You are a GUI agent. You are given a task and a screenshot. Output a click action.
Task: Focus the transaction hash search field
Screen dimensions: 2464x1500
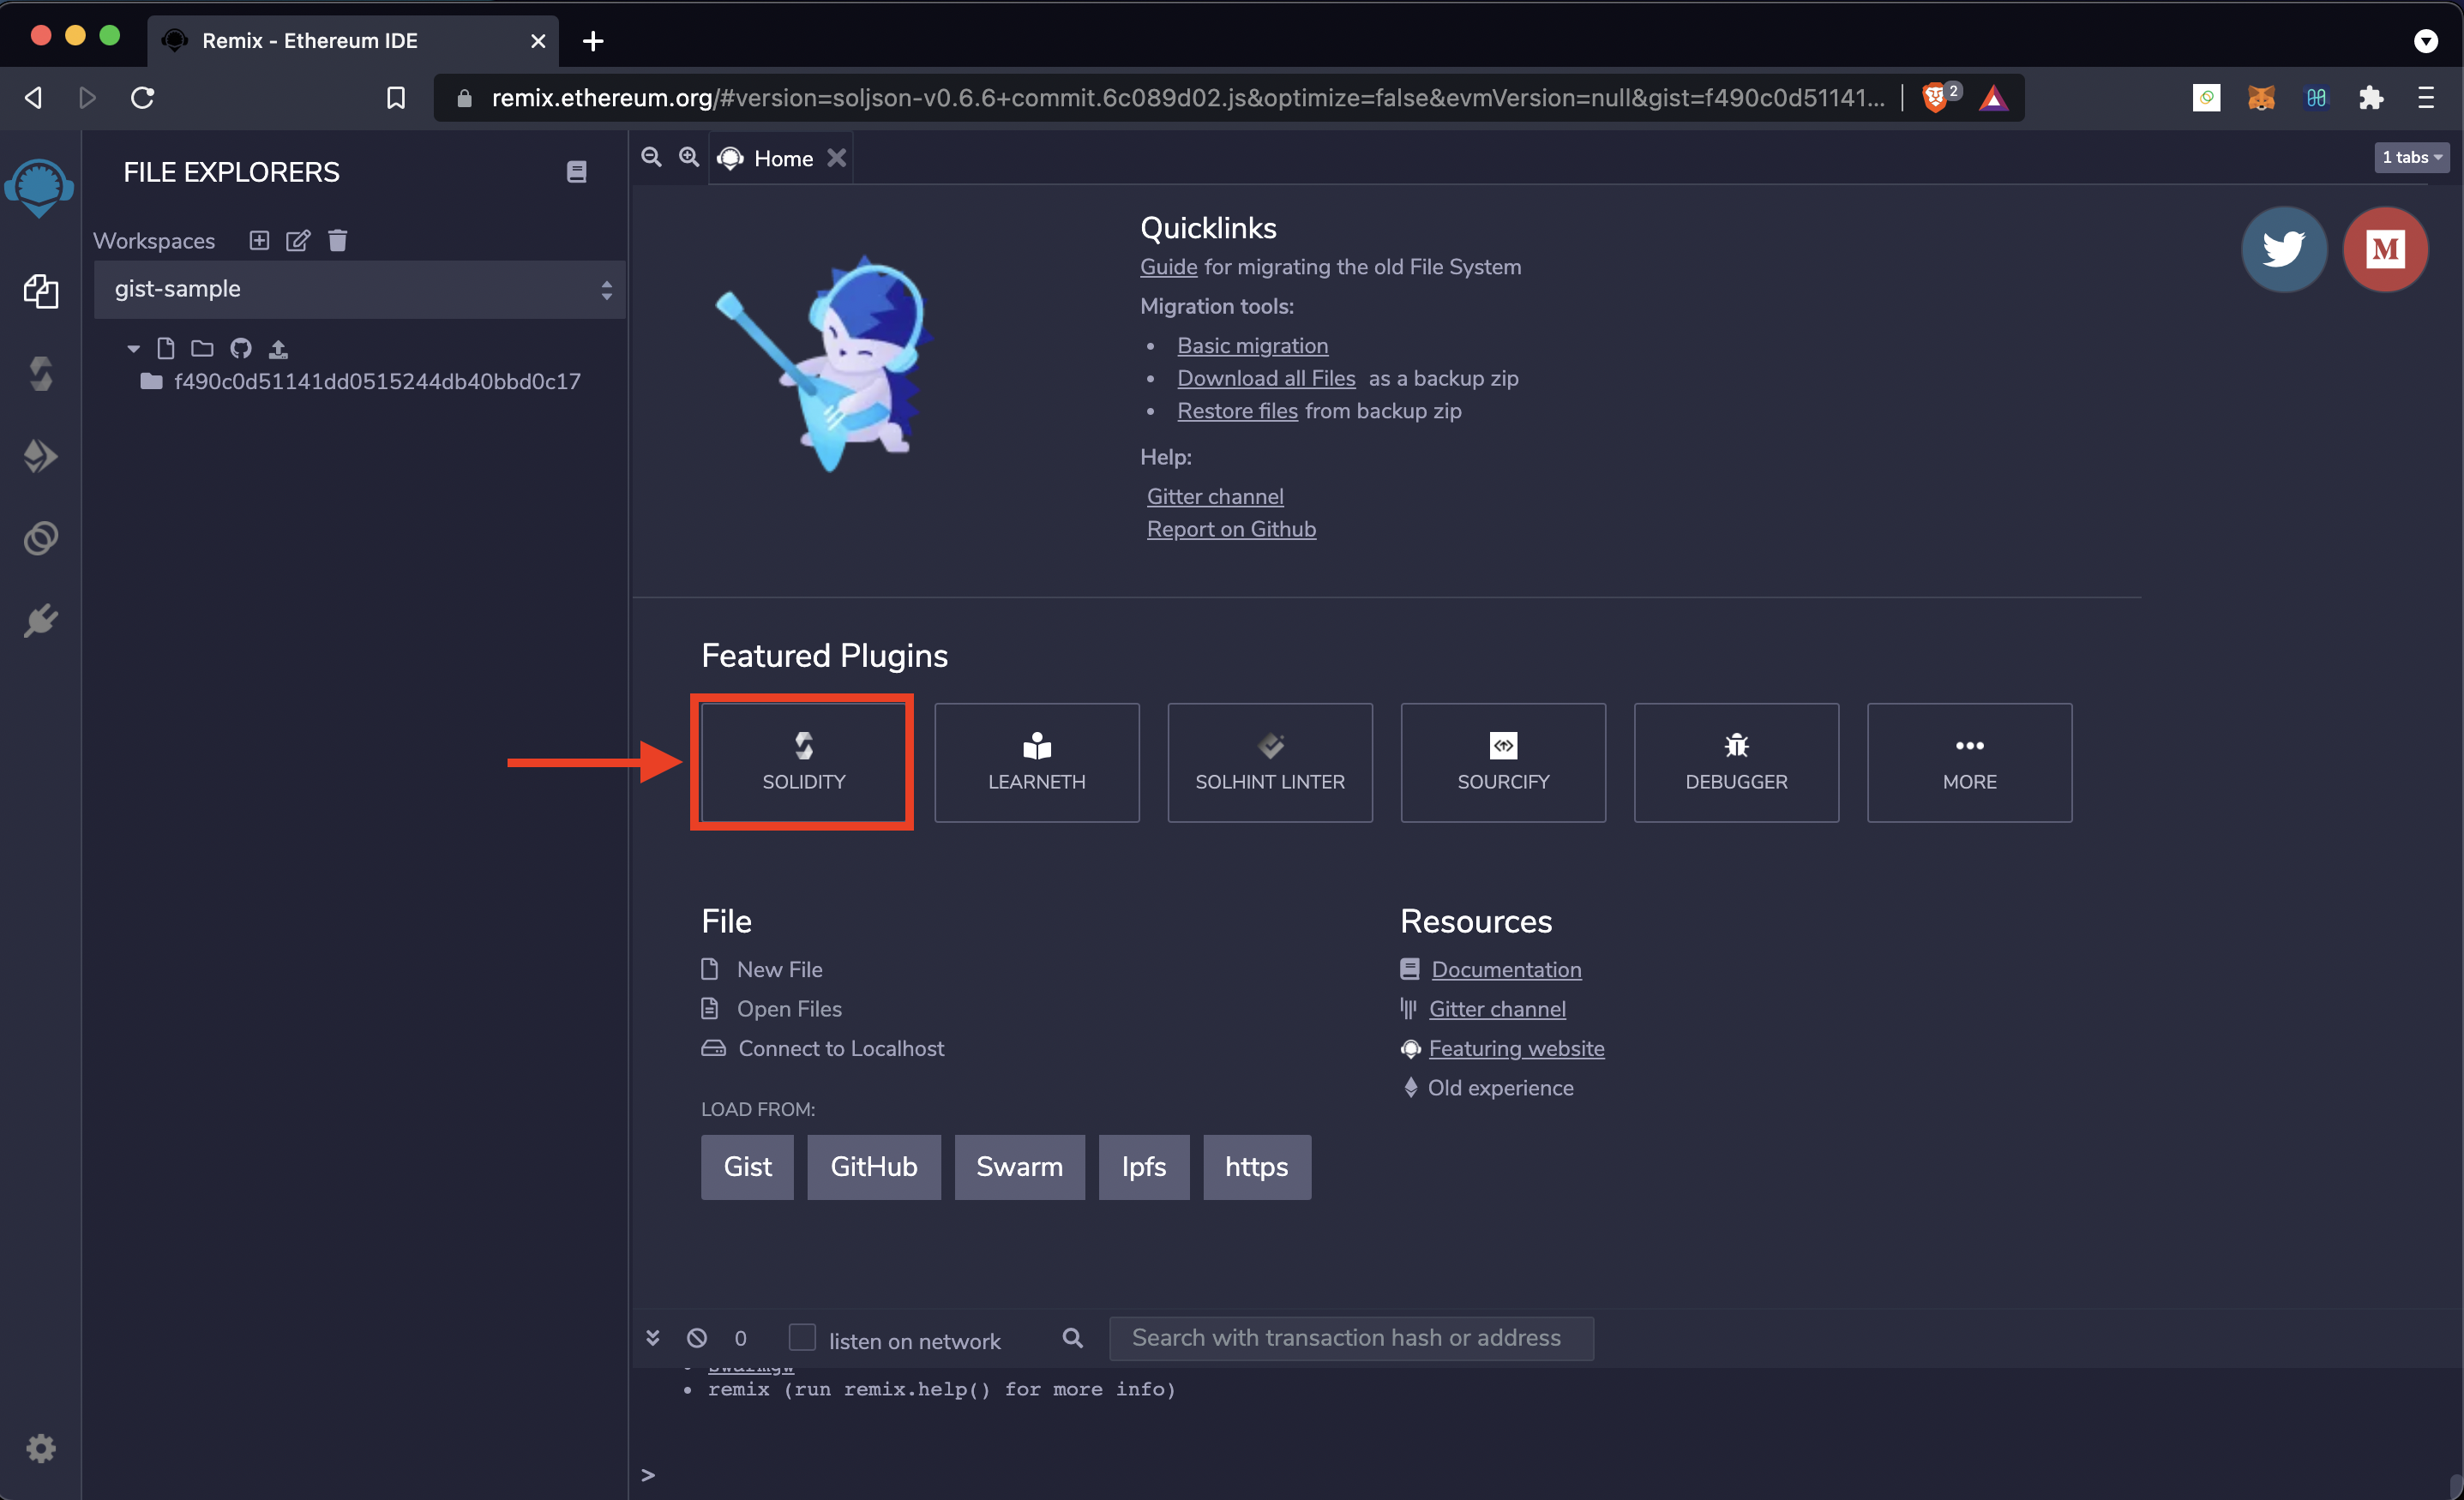click(x=1351, y=1338)
